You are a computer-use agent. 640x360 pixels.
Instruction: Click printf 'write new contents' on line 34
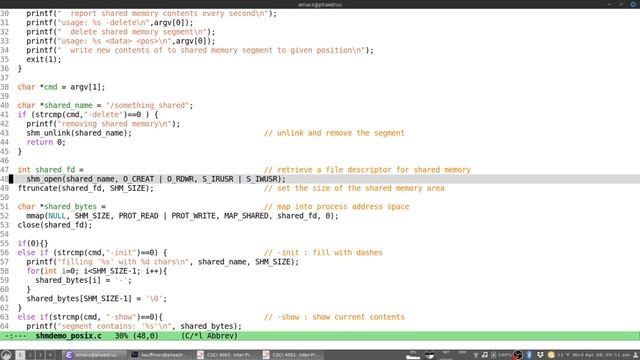pyautogui.click(x=200, y=50)
